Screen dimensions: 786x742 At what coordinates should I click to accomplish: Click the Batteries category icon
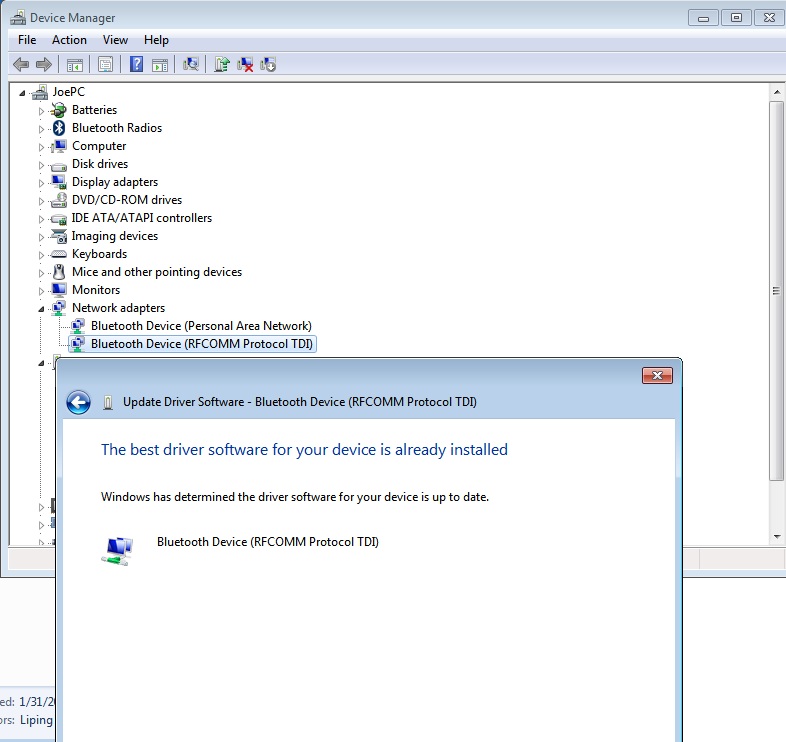(x=59, y=110)
